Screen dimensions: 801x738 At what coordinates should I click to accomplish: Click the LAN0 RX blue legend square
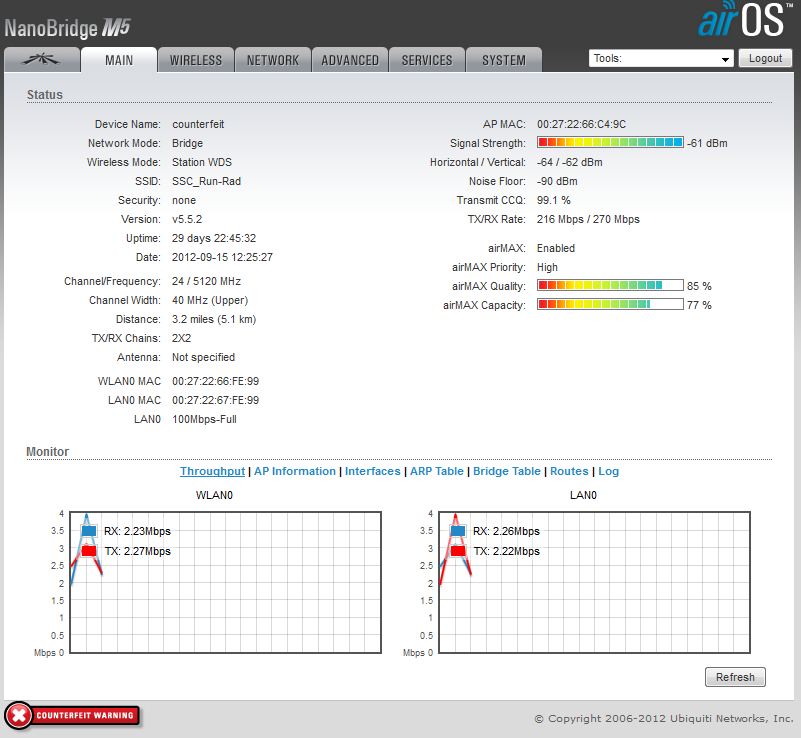(458, 531)
